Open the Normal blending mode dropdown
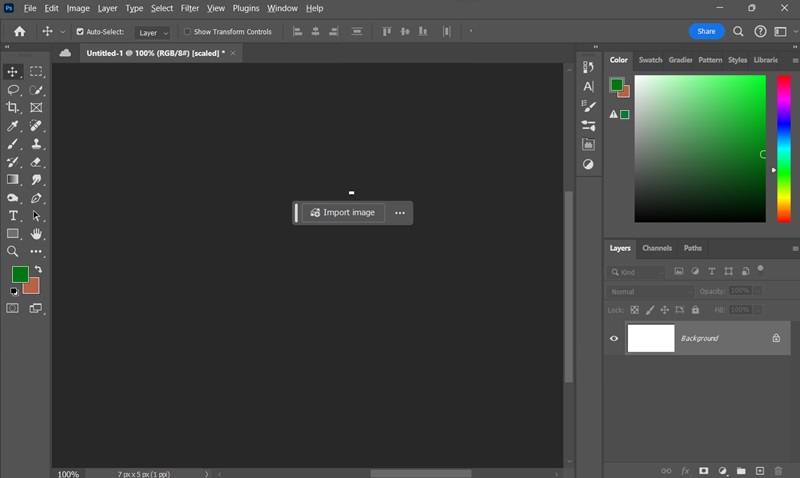The height and width of the screenshot is (478, 800). (x=651, y=291)
